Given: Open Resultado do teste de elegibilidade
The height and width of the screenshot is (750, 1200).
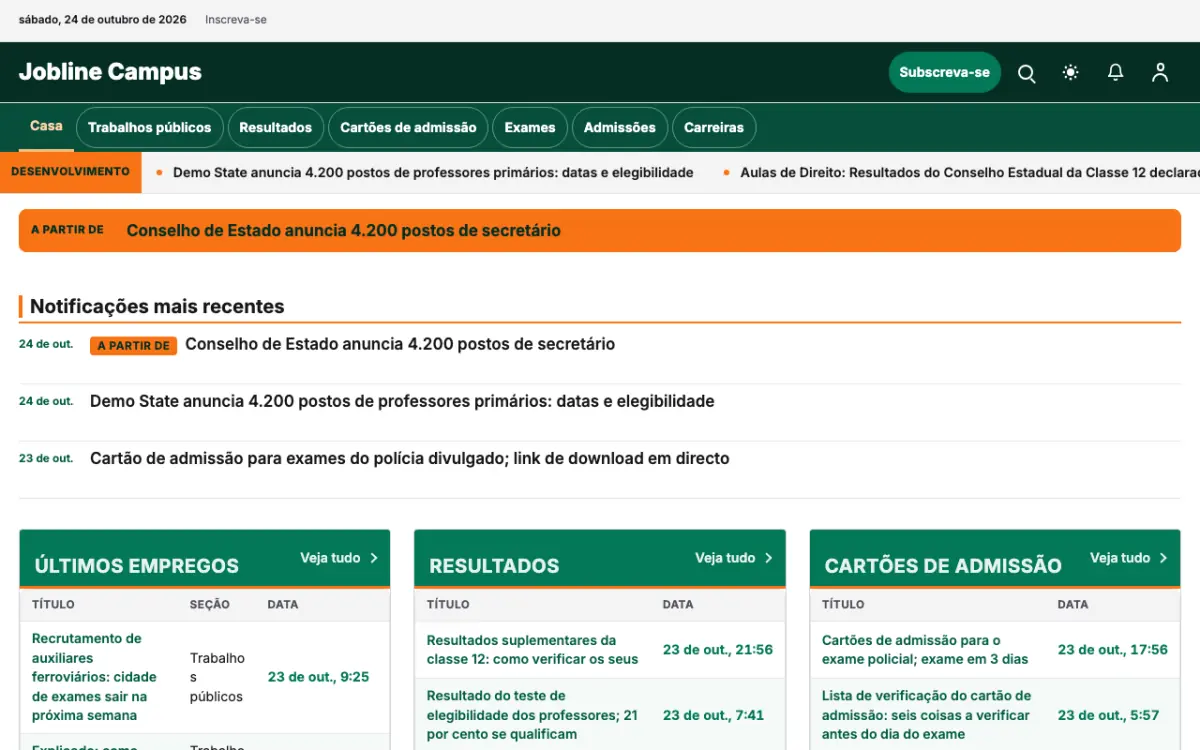Looking at the screenshot, I should click(532, 715).
